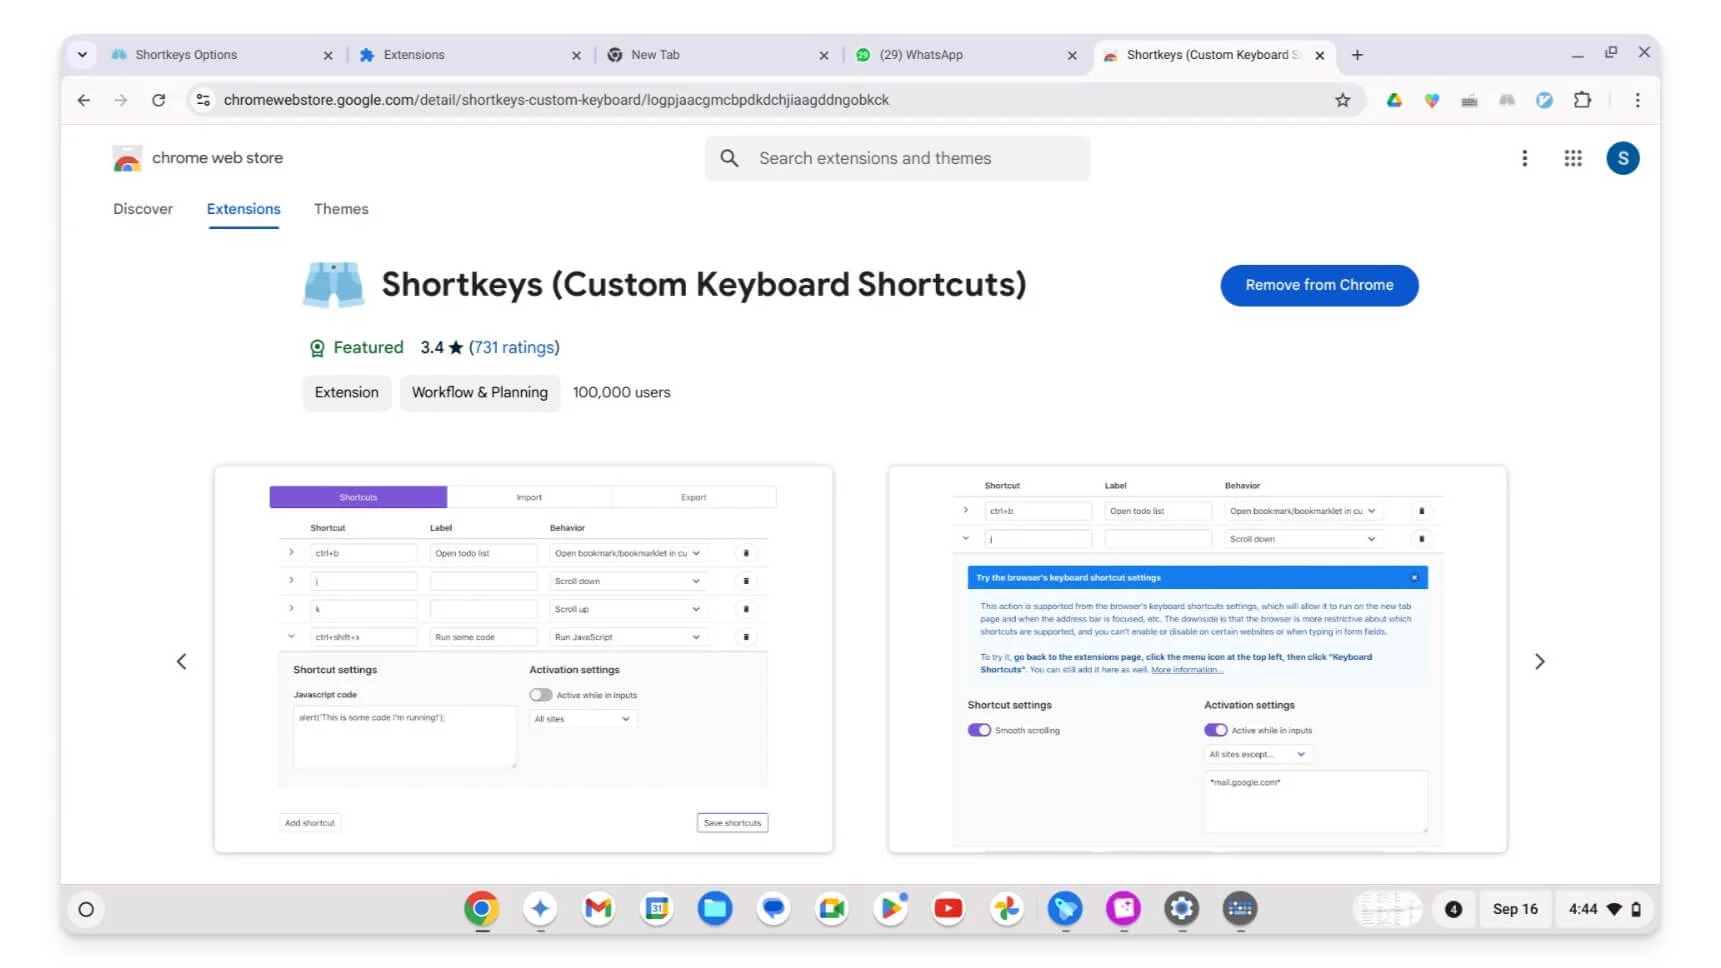The image size is (1721, 968).
Task: Click the Workflow & Planning category chip
Action: (479, 392)
